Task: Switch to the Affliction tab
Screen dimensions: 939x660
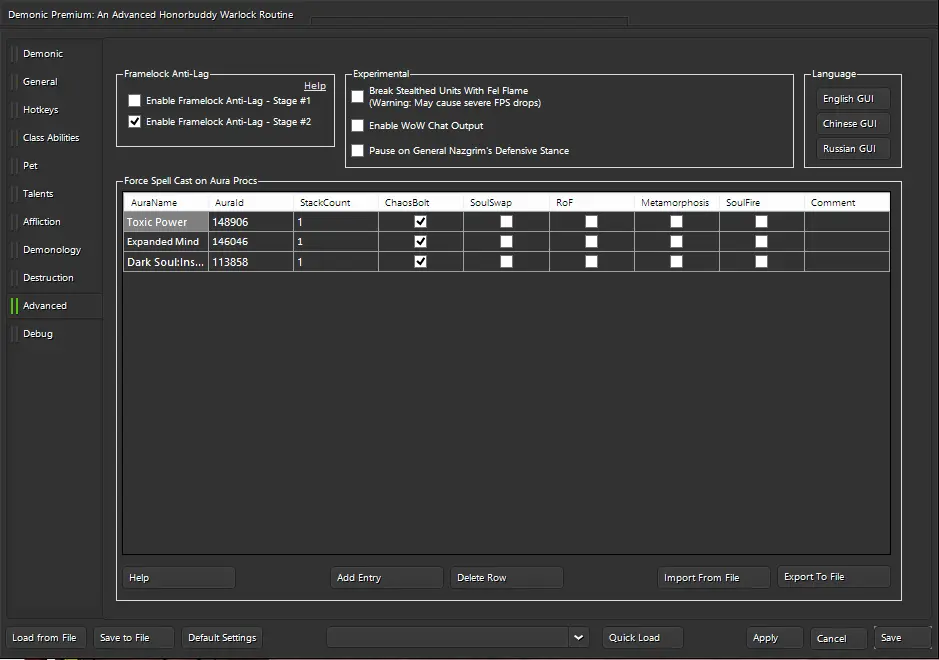Action: pyautogui.click(x=54, y=222)
